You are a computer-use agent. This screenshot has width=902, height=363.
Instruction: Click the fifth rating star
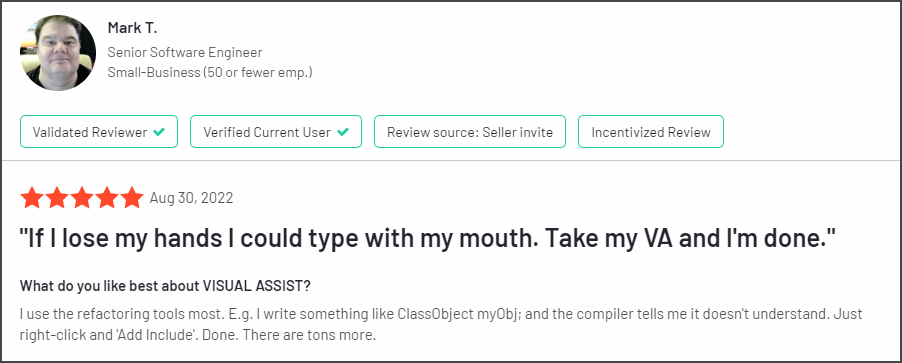click(132, 197)
